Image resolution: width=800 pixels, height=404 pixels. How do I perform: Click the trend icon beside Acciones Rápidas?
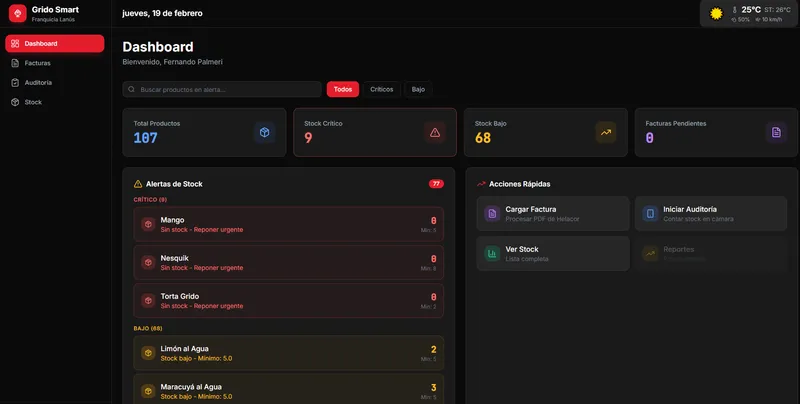pyautogui.click(x=481, y=184)
